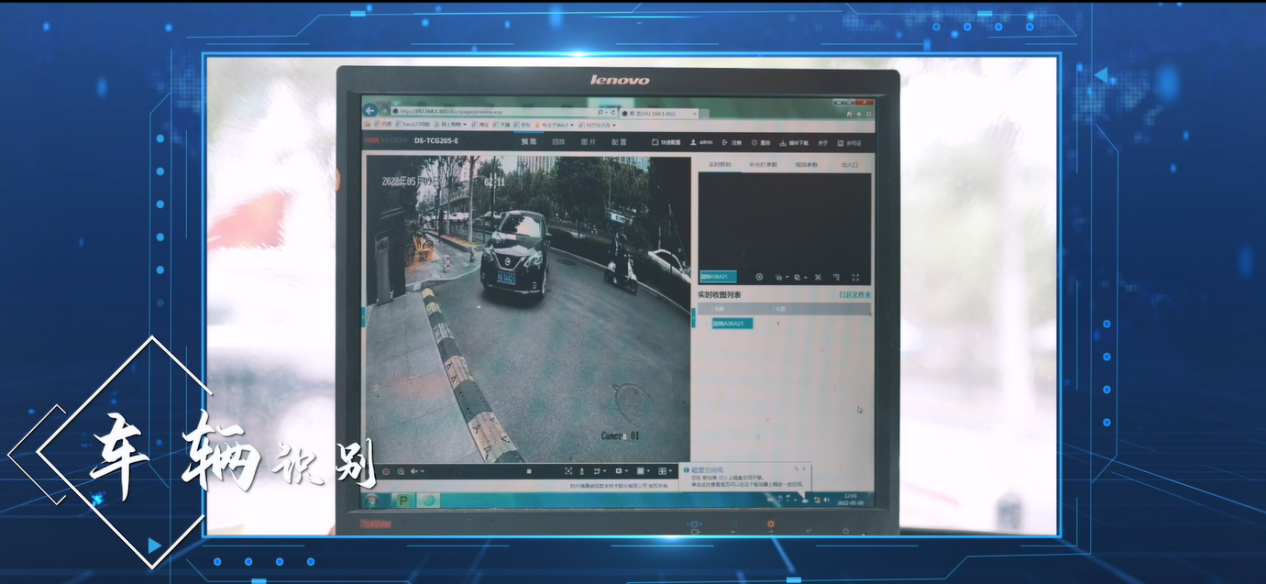Image resolution: width=1266 pixels, height=584 pixels.
Task: Click the Windows Start button
Action: 371,500
